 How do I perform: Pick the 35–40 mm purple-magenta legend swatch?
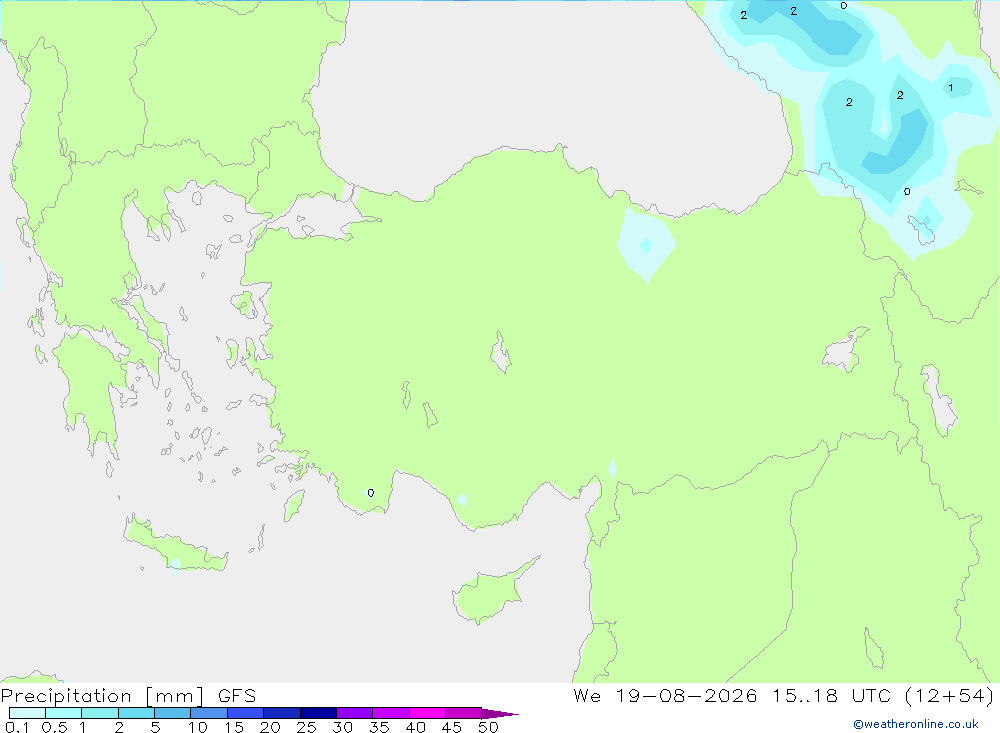[391, 713]
